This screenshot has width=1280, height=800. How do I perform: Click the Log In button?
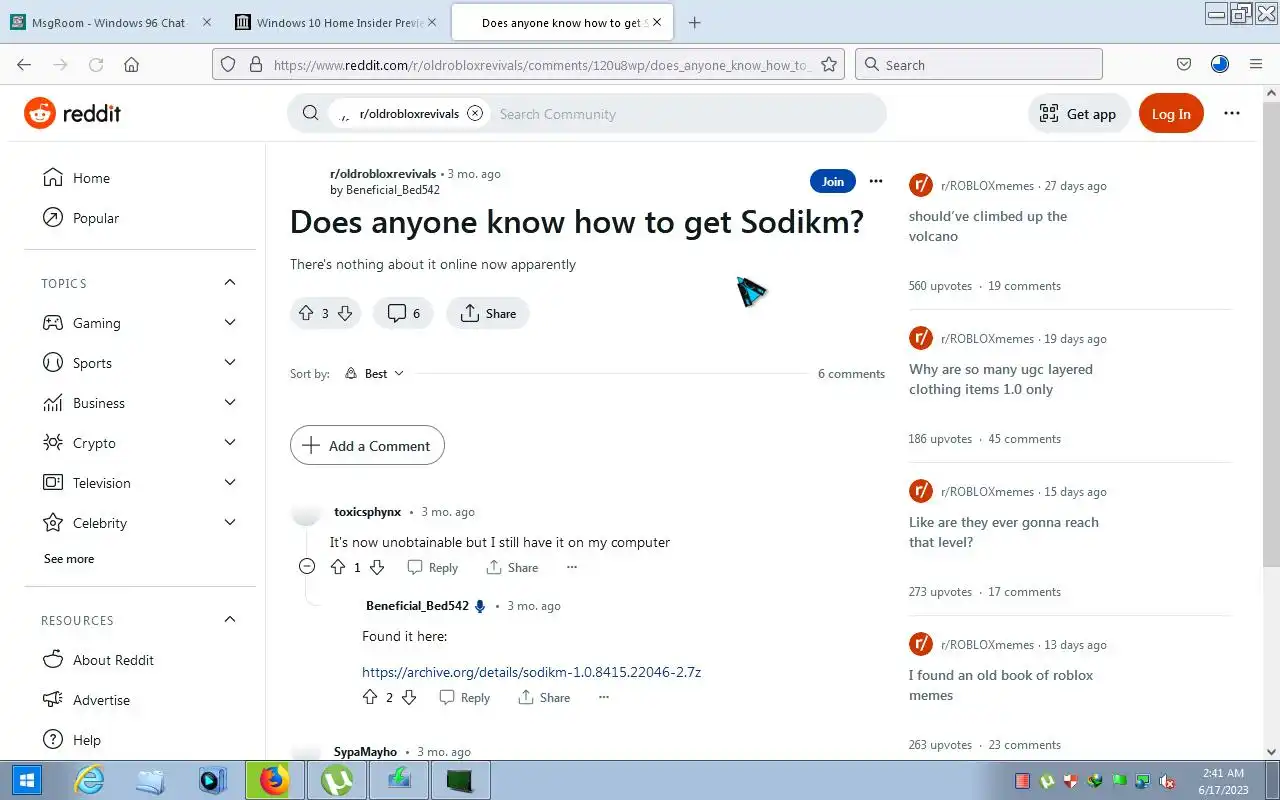(1171, 114)
